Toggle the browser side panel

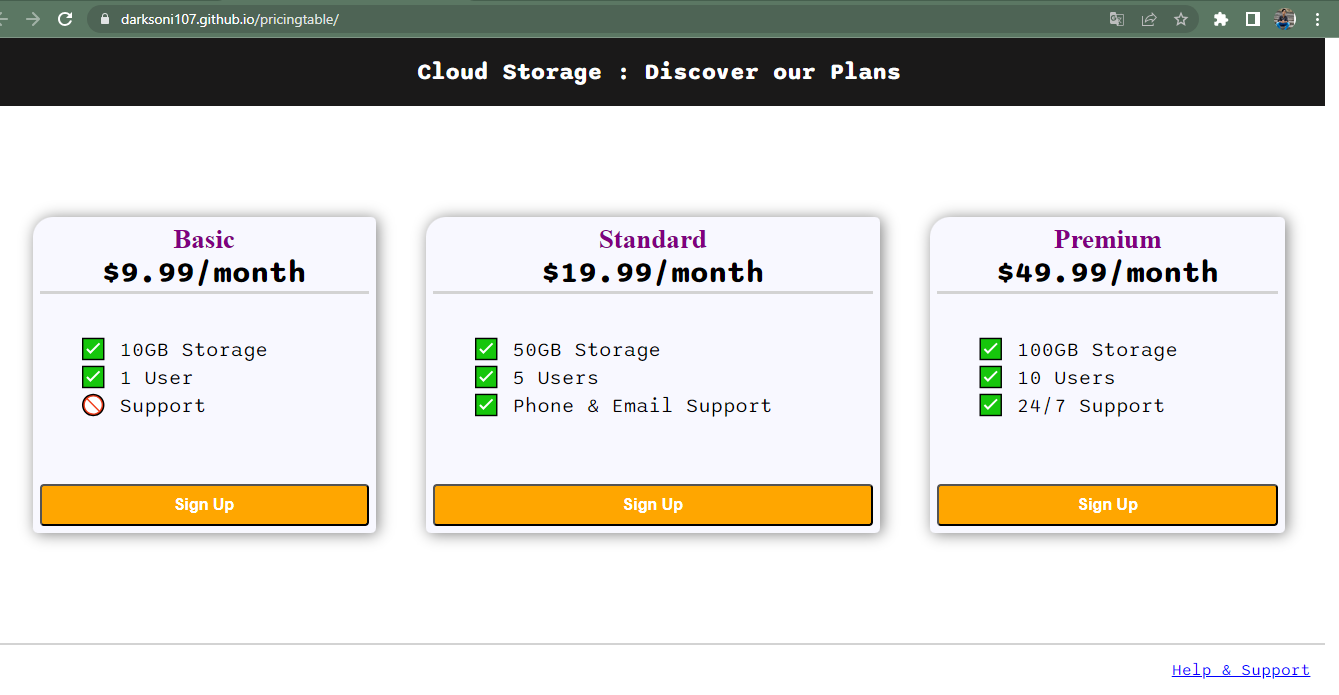click(1252, 19)
